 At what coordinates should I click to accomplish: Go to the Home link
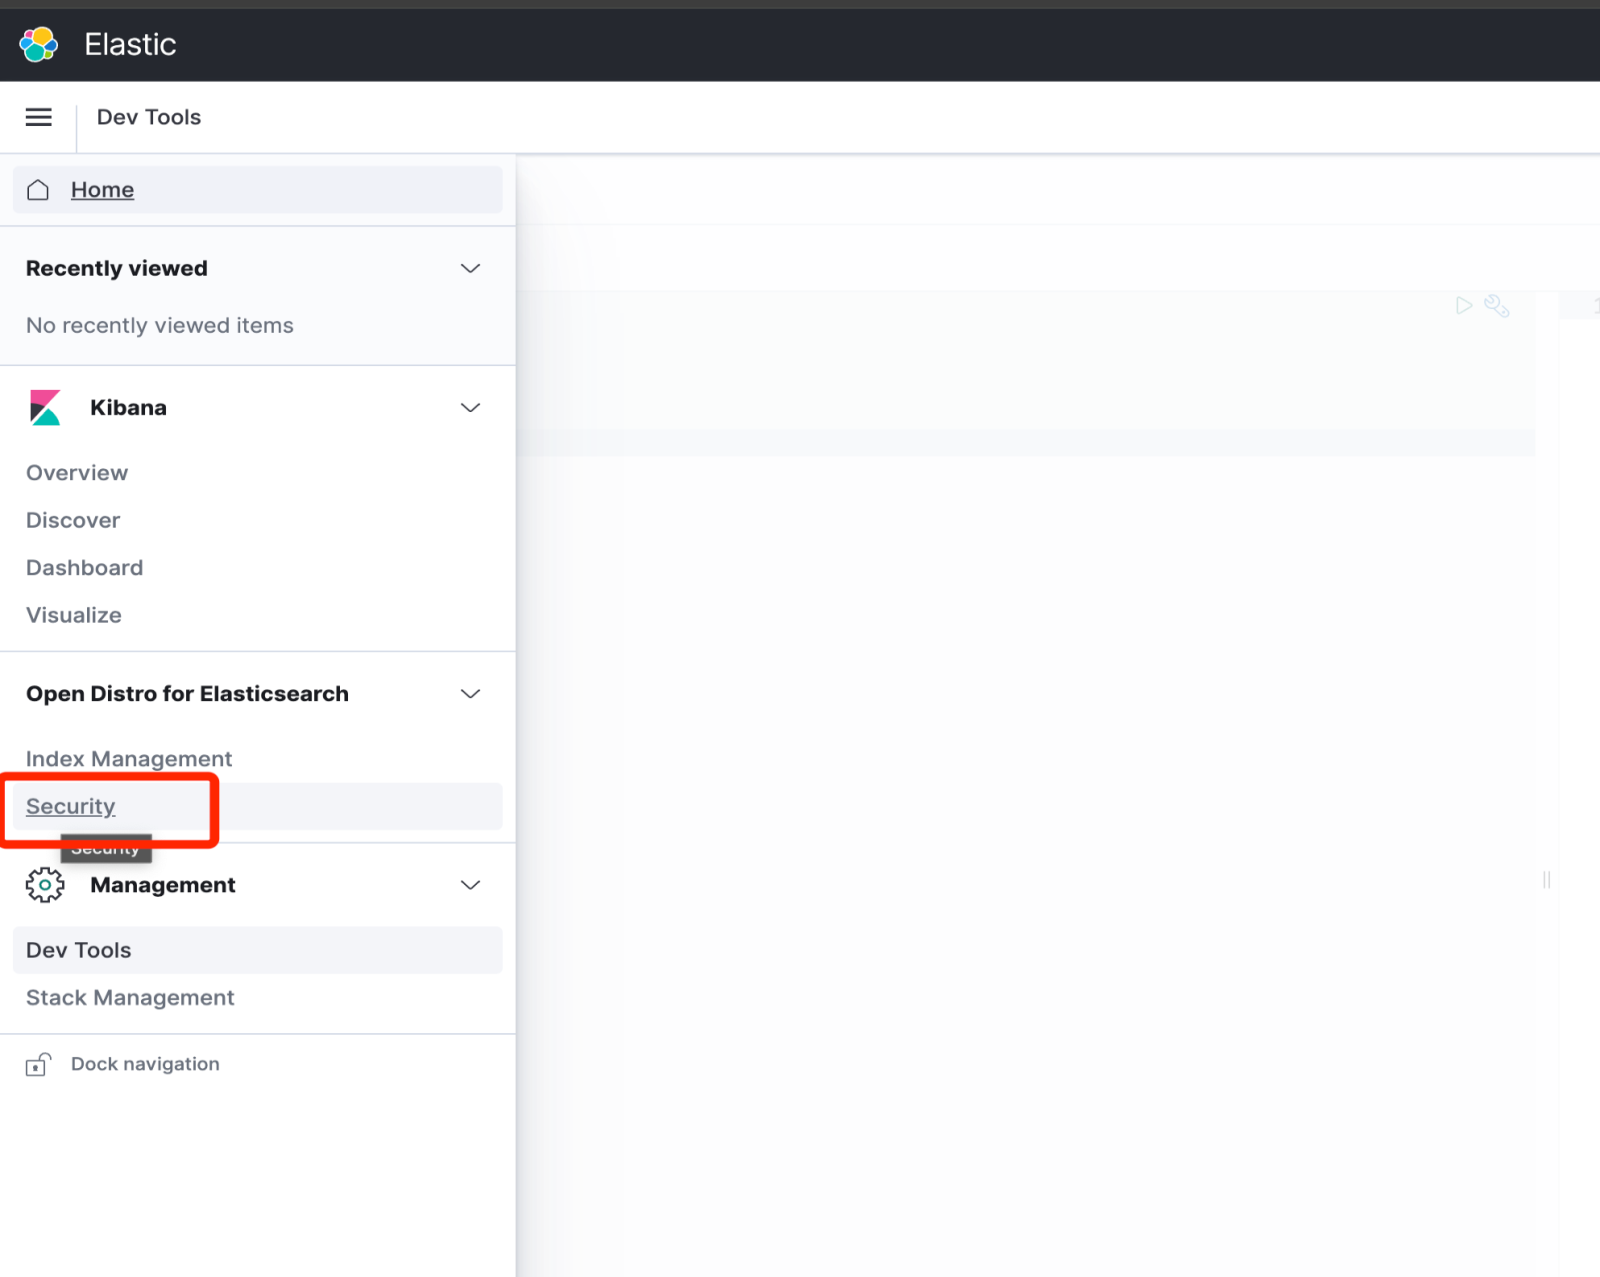102,190
